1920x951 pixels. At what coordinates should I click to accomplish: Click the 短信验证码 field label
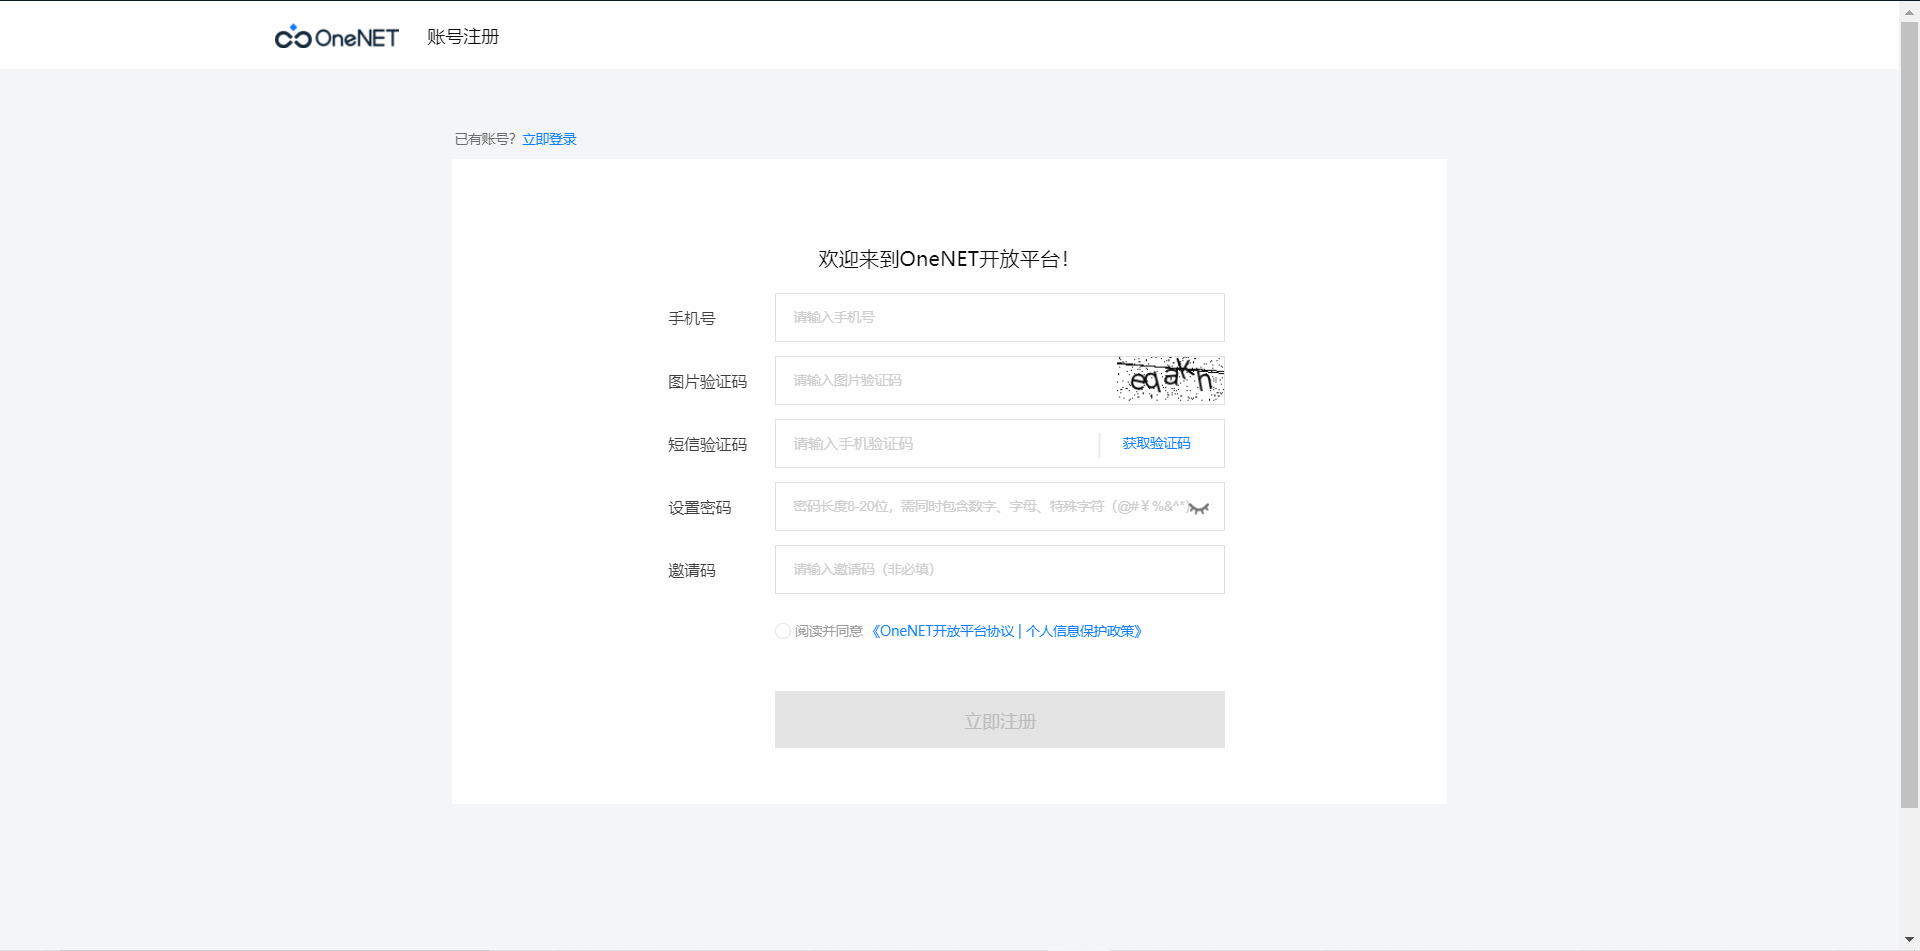click(708, 444)
